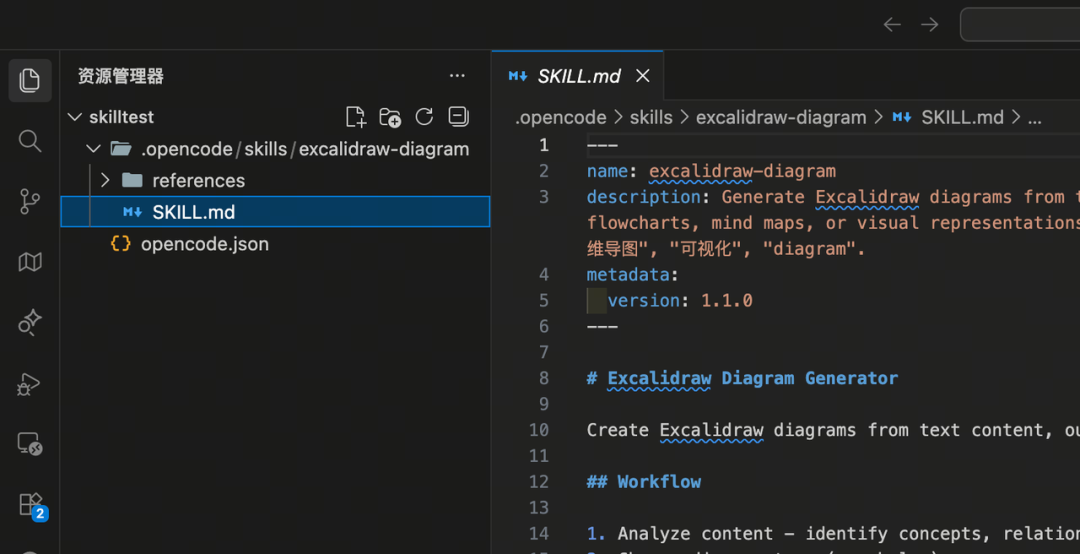Viewport: 1080px width, 554px height.
Task: Open the Explorer view in activity bar
Action: [x=30, y=80]
